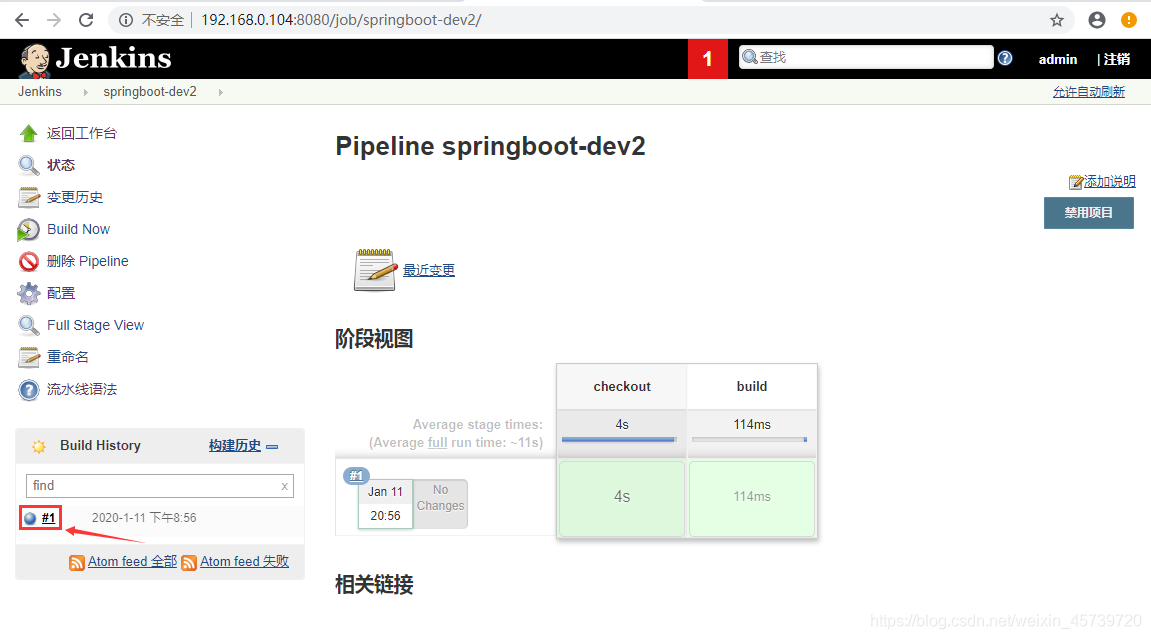Click the Jenkins butler logo
This screenshot has width=1151, height=639.
click(x=34, y=60)
